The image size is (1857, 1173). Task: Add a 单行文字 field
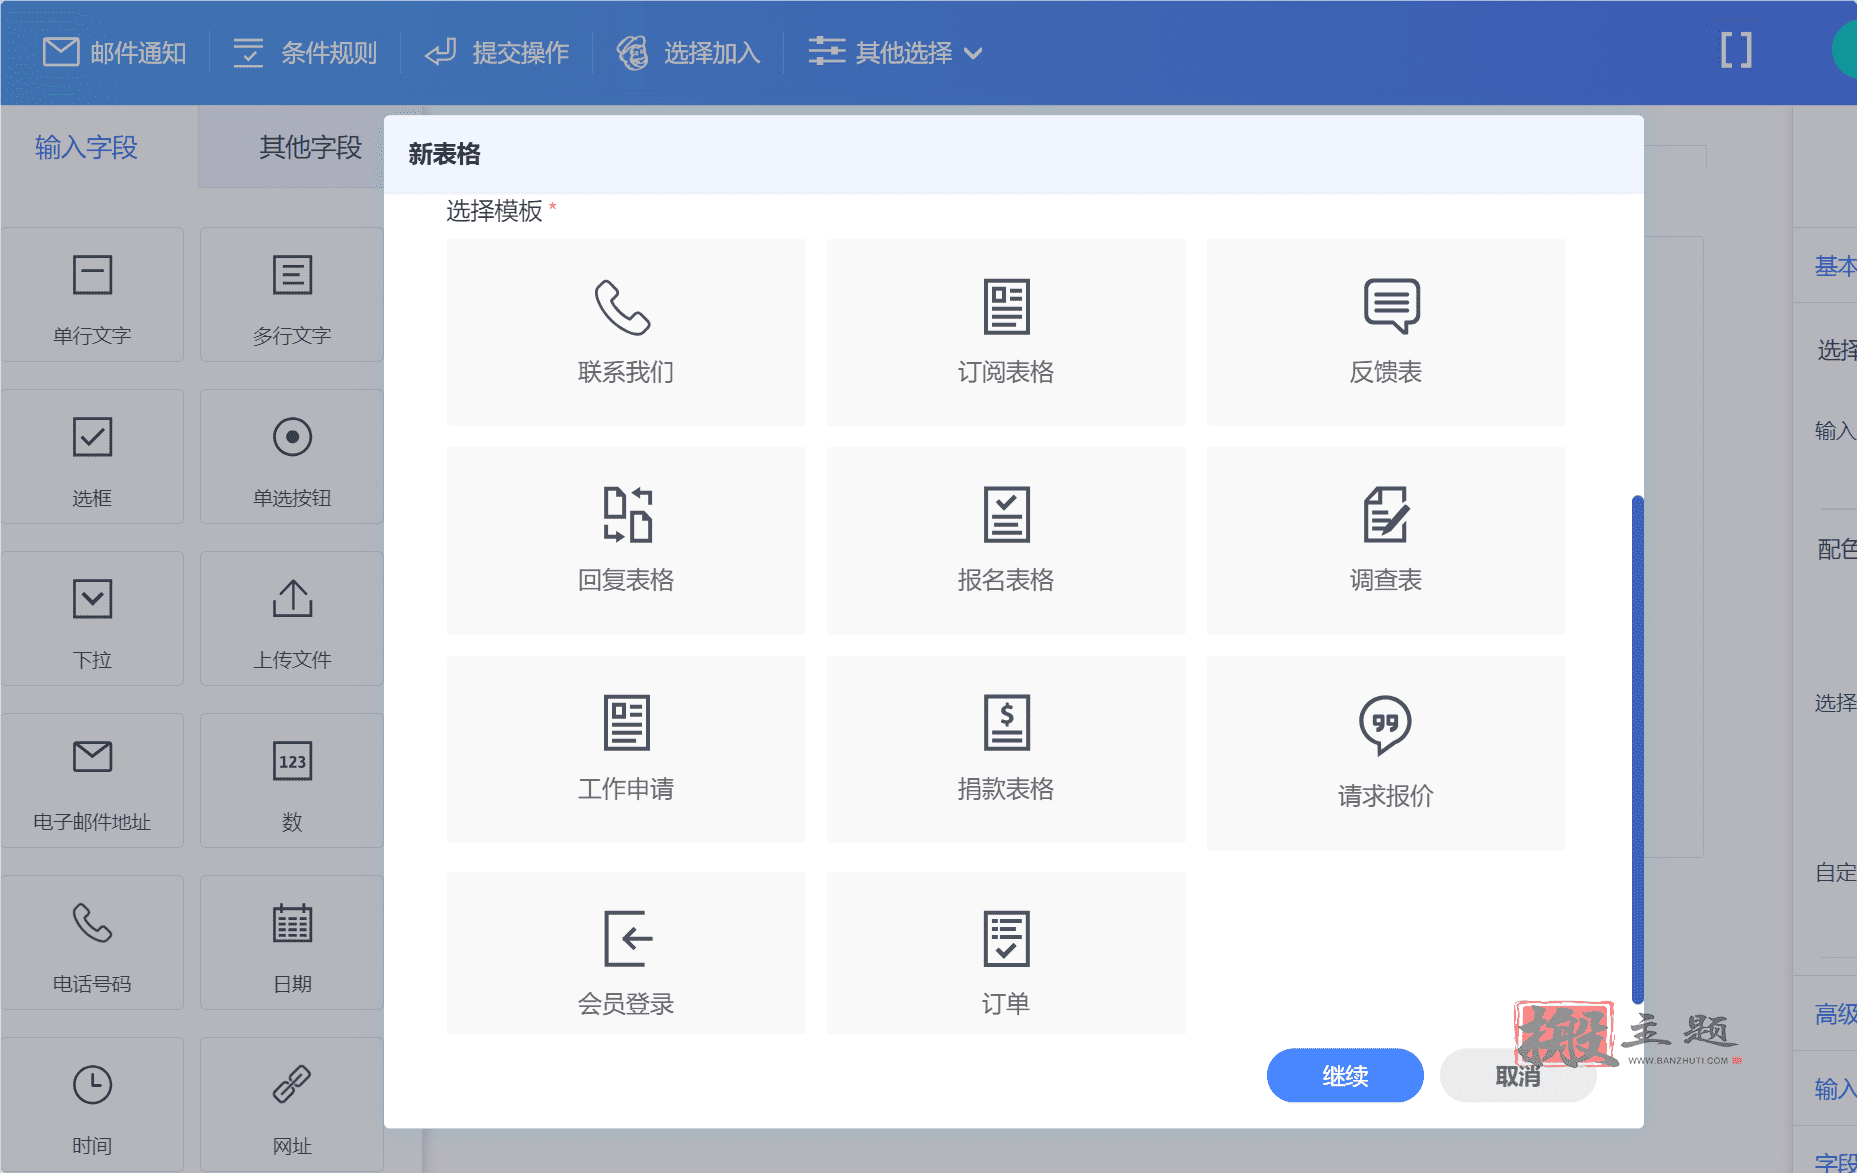pos(92,295)
